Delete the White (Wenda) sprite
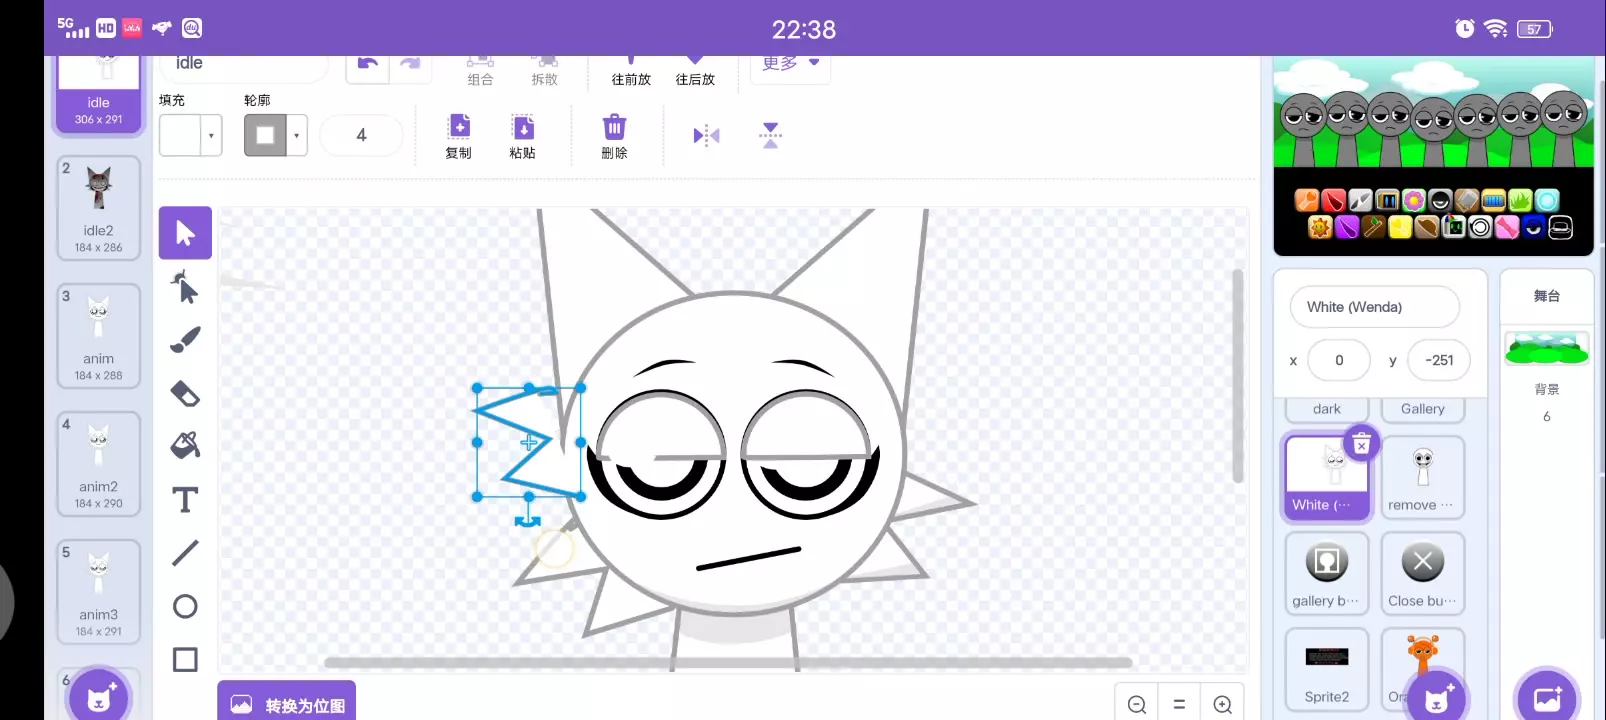This screenshot has height=720, width=1606. (1361, 444)
